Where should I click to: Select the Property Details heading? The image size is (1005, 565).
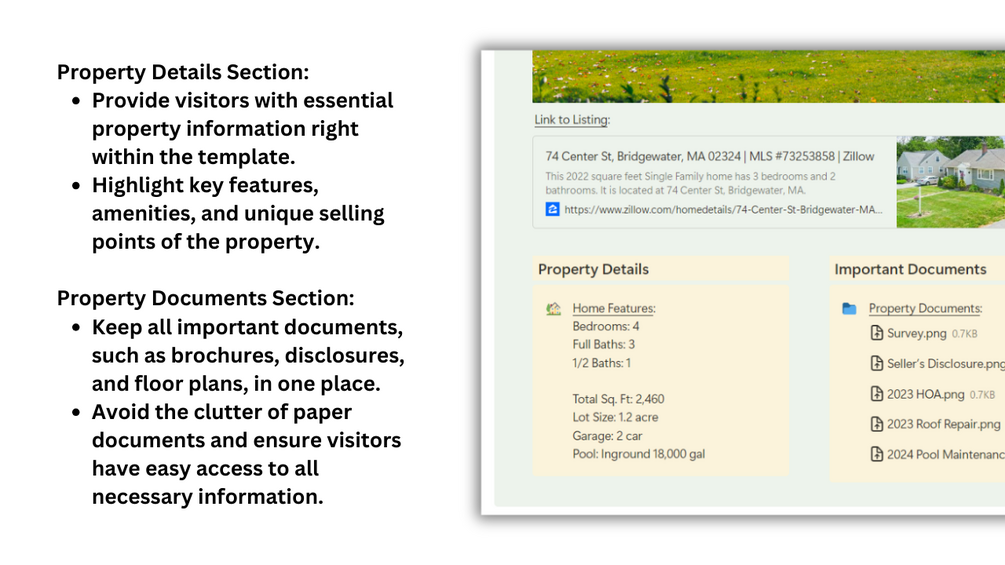pos(594,270)
